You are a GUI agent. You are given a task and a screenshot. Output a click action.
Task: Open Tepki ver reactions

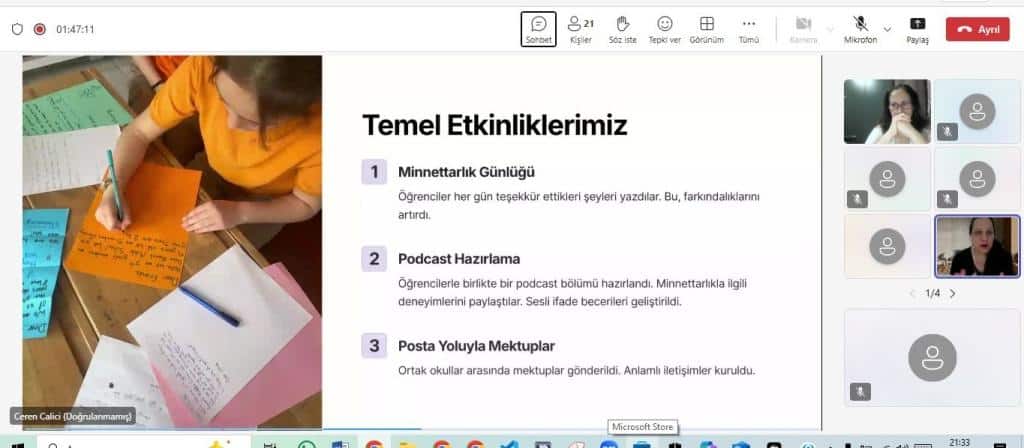tap(665, 28)
